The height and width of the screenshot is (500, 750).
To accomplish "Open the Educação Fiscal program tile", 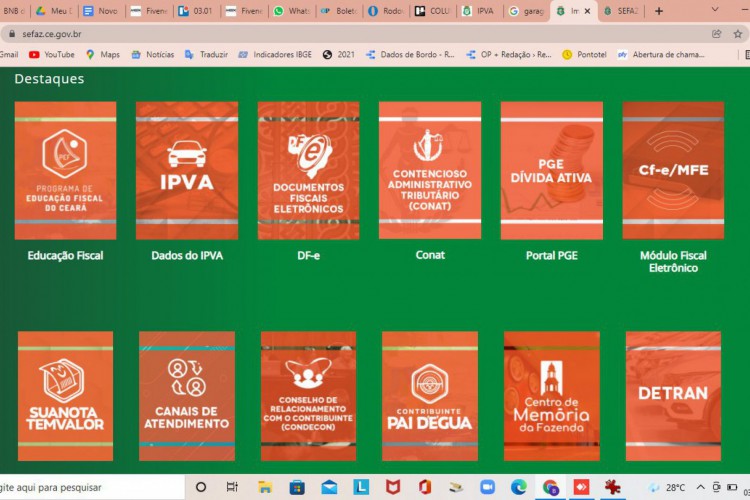I will coord(65,170).
